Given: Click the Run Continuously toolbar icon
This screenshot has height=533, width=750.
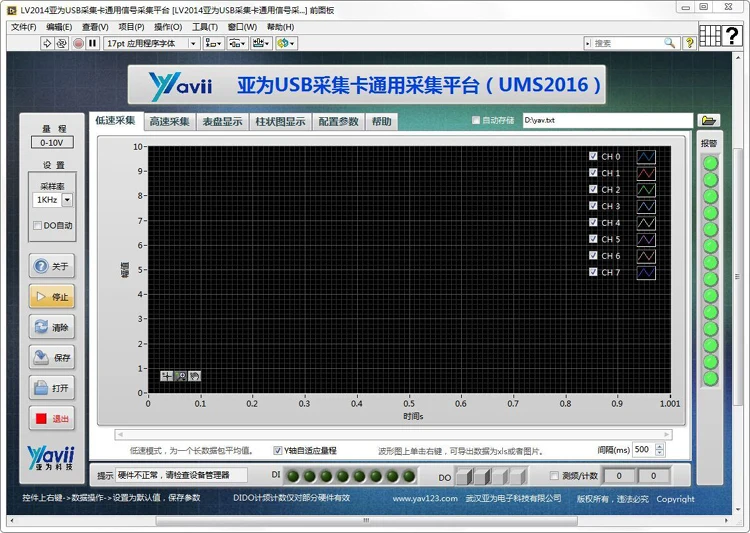Looking at the screenshot, I should 61,44.
